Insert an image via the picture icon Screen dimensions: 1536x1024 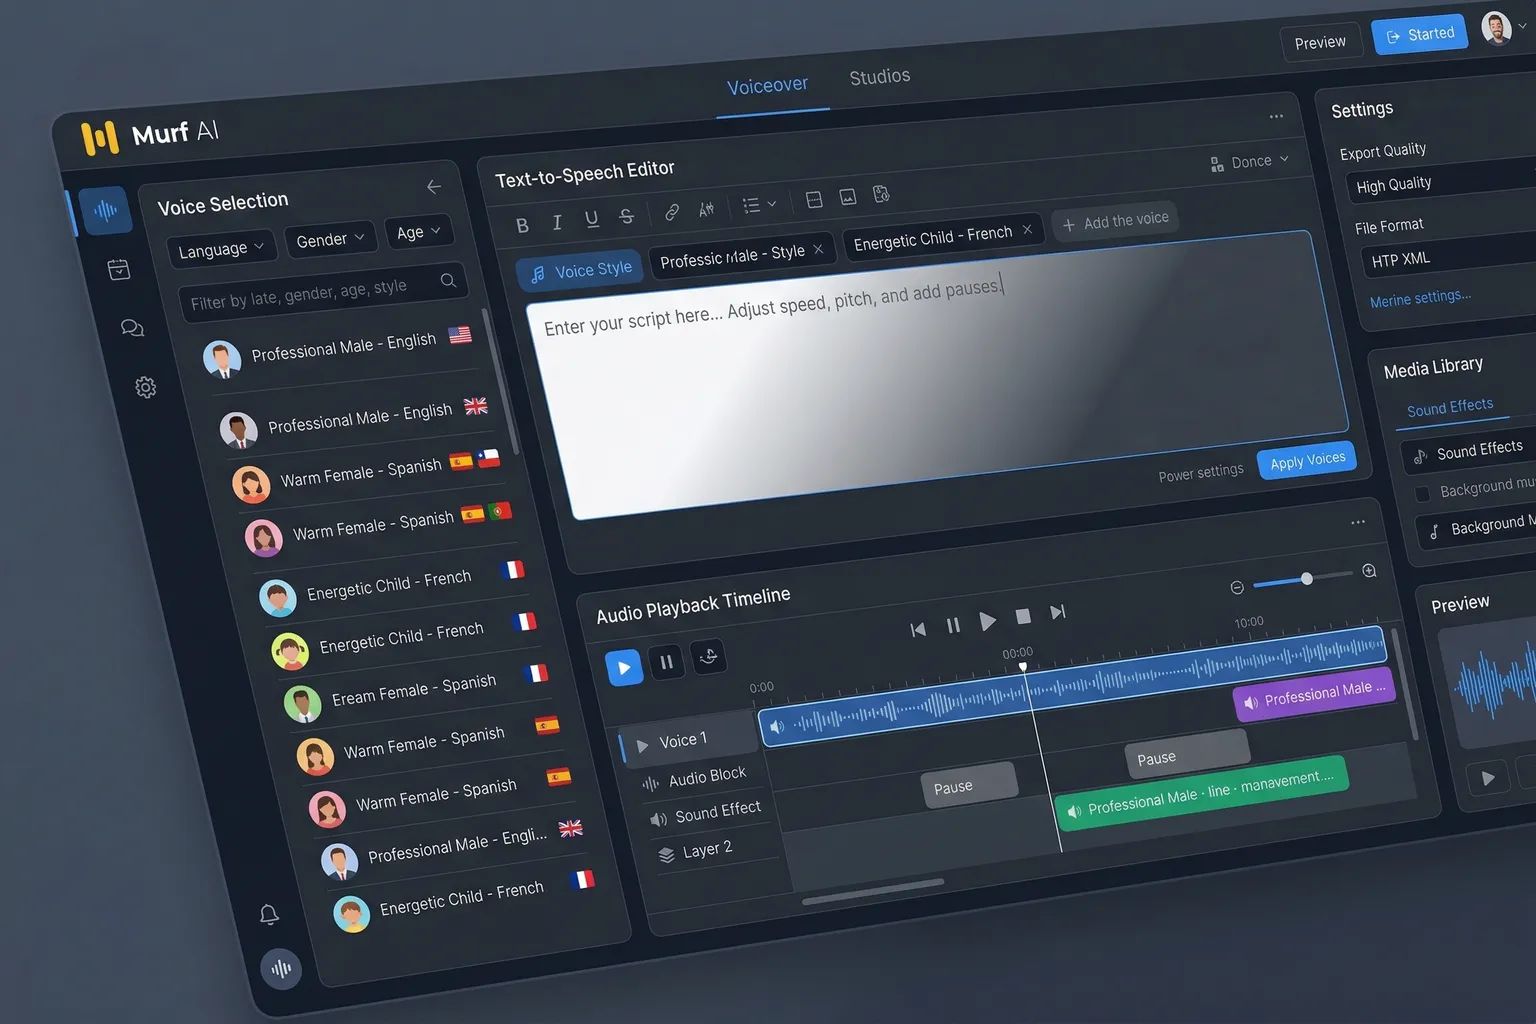pos(848,197)
